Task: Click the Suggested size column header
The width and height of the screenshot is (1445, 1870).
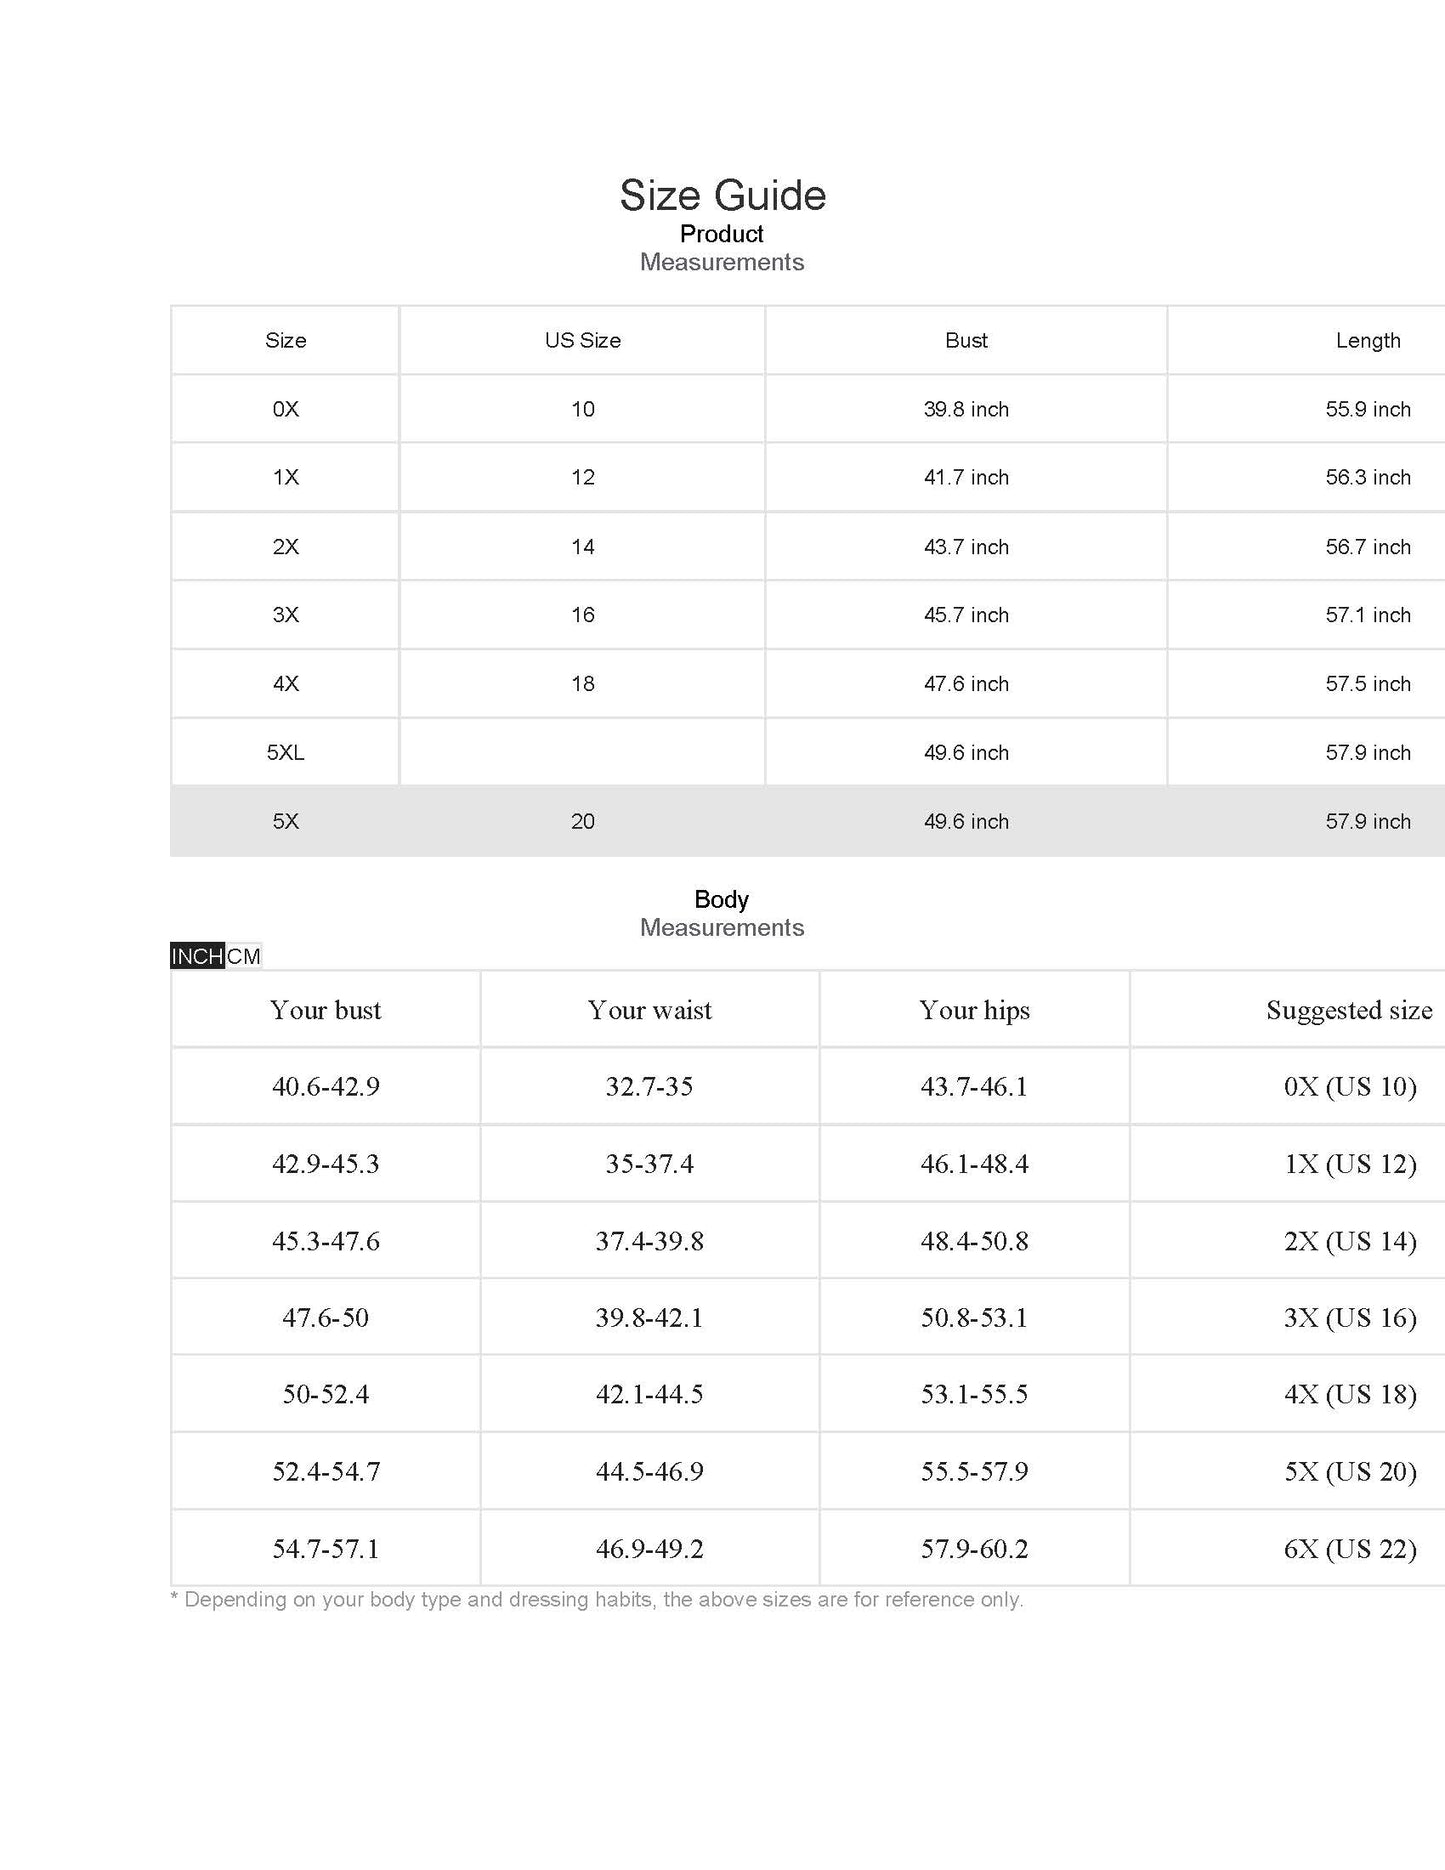Action: click(x=1349, y=1010)
